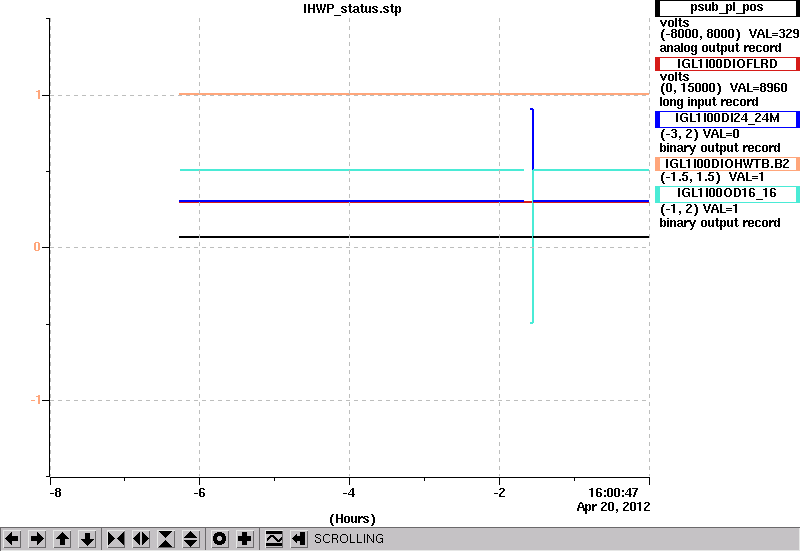The height and width of the screenshot is (551, 800).
Task: Click the "long input record" description text
Action: (x=709, y=102)
